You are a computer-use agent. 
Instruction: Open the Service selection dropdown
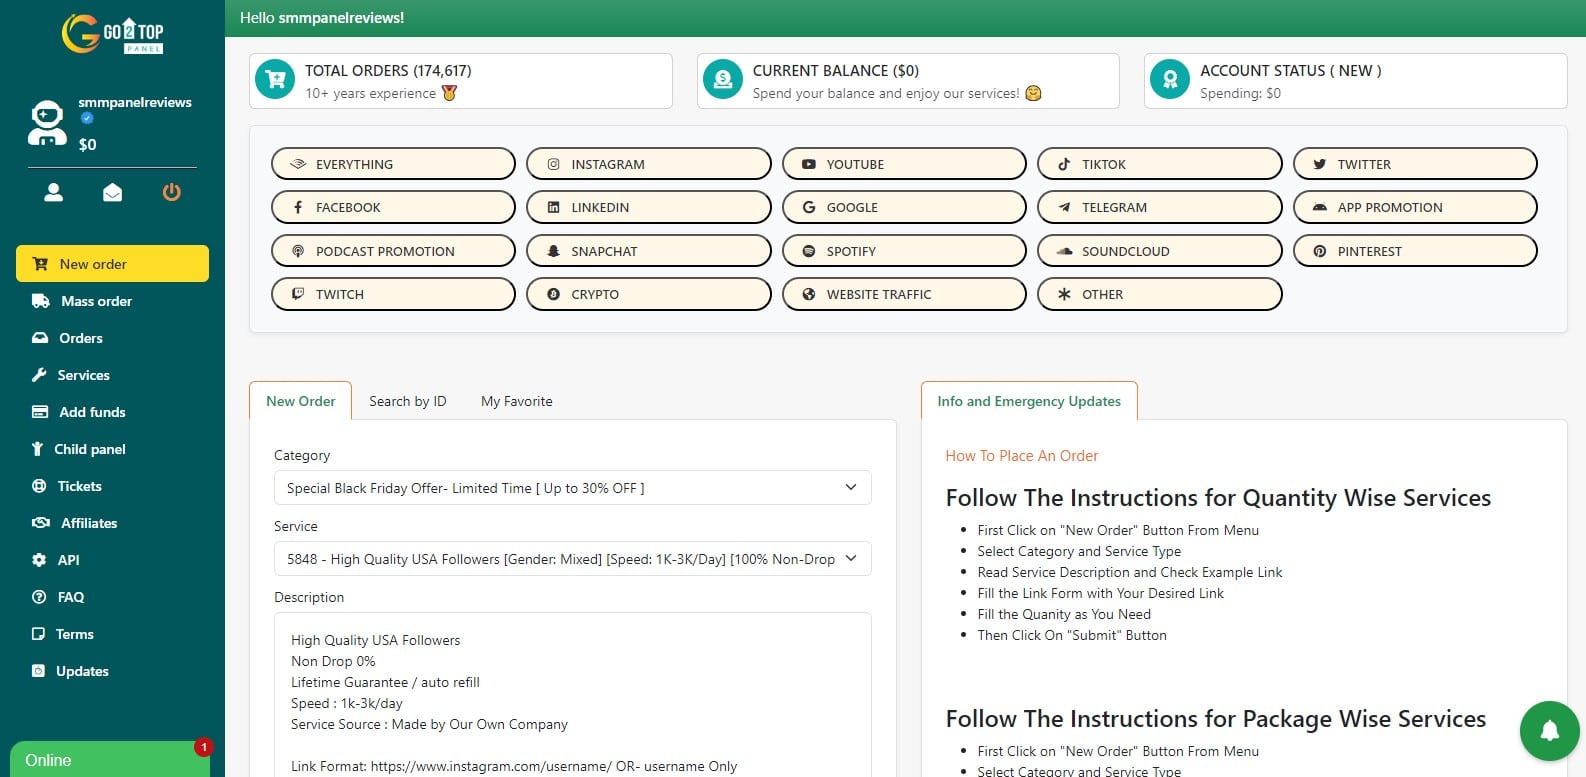pyautogui.click(x=572, y=559)
